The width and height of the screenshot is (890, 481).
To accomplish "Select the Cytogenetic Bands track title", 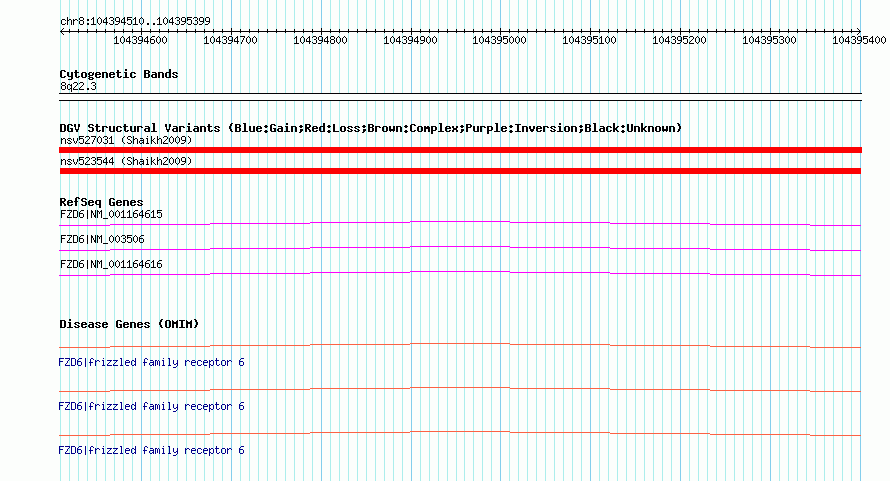I will (x=119, y=74).
